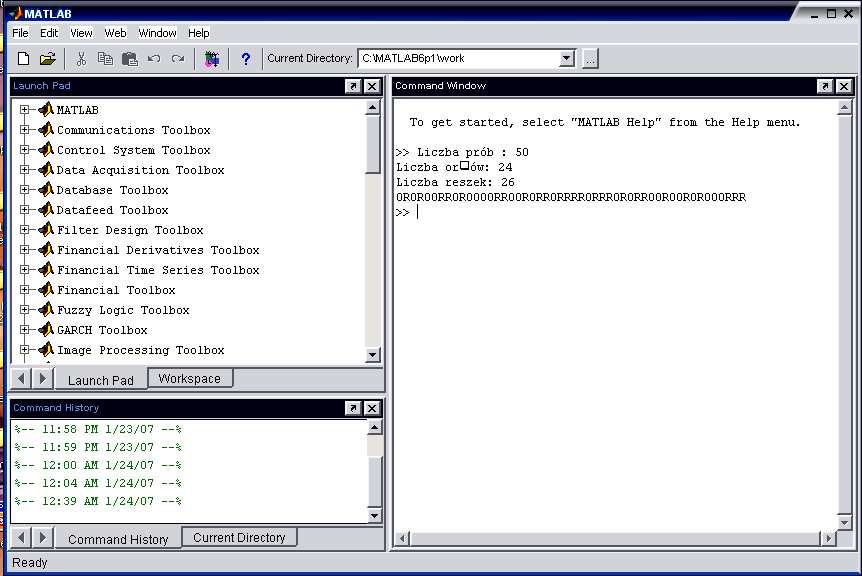Open help with the question mark icon
This screenshot has height=576, width=862.
click(246, 58)
